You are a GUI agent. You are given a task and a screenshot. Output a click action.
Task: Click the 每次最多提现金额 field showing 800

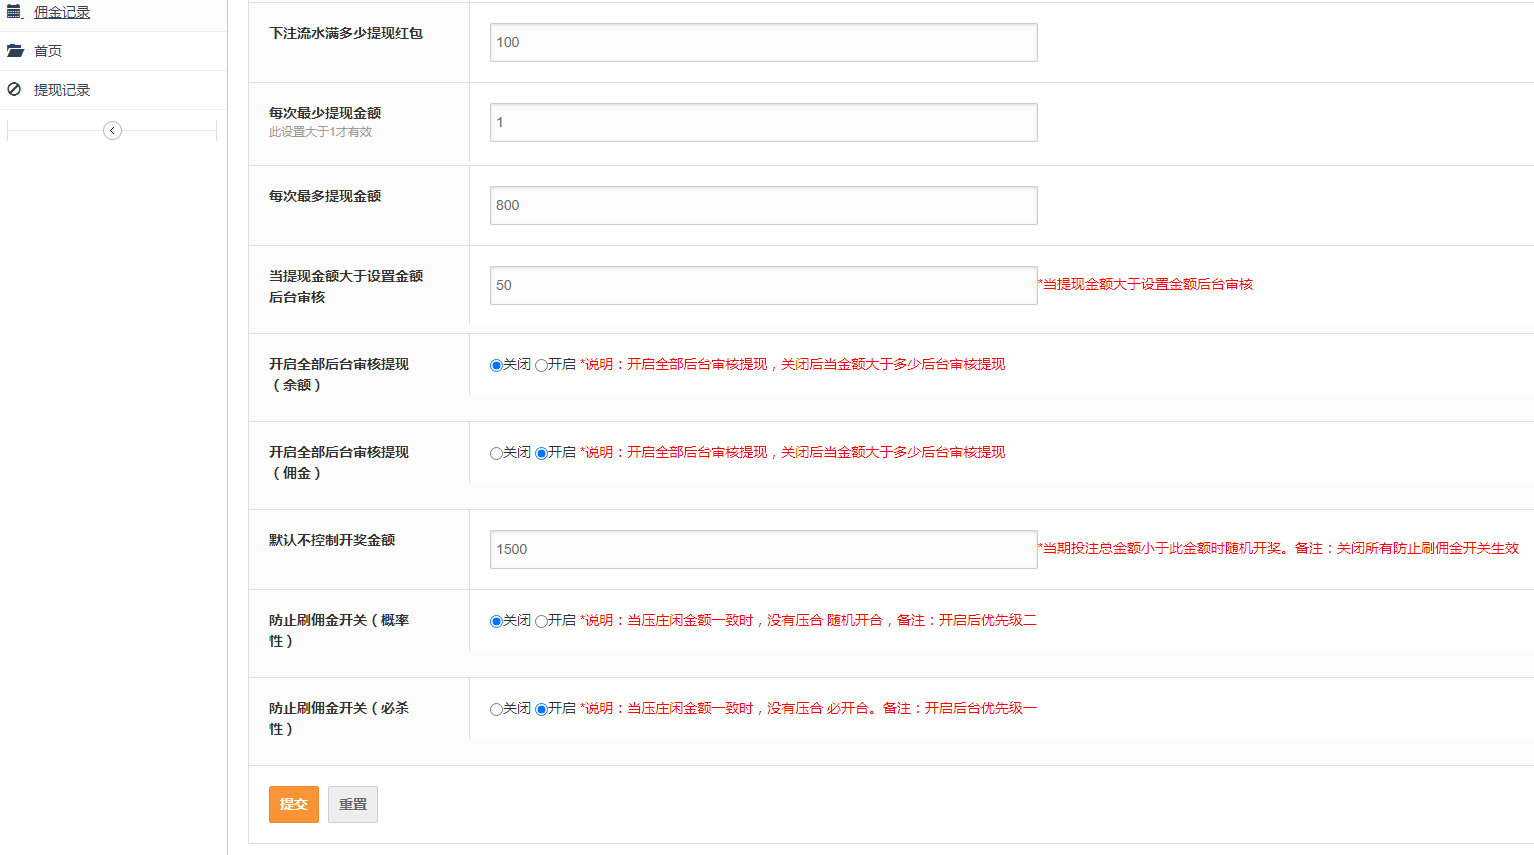click(763, 206)
